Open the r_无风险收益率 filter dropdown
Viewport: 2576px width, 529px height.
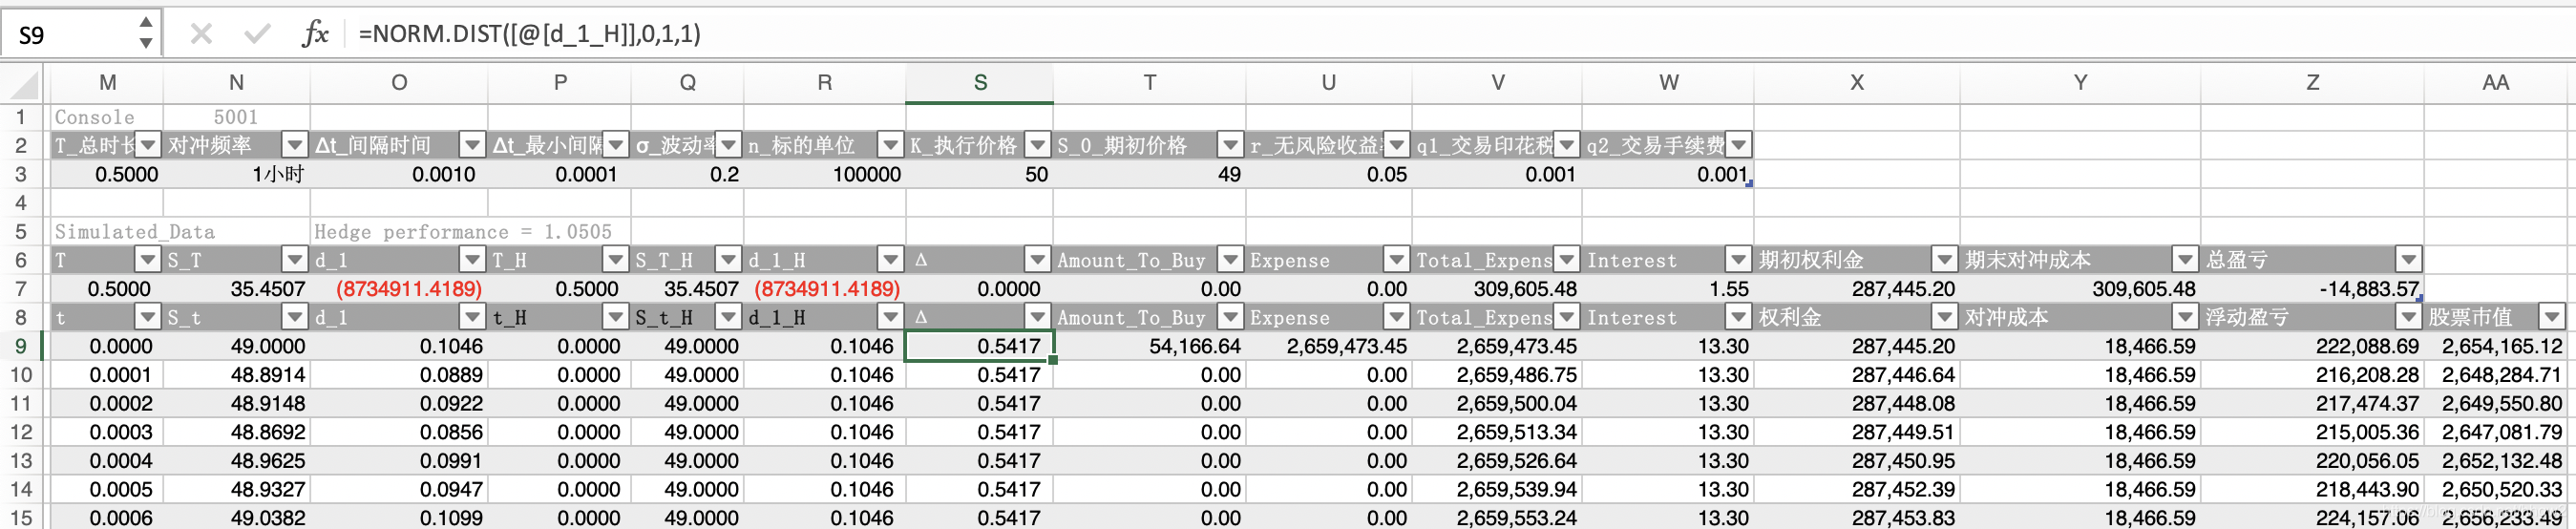click(x=1396, y=145)
